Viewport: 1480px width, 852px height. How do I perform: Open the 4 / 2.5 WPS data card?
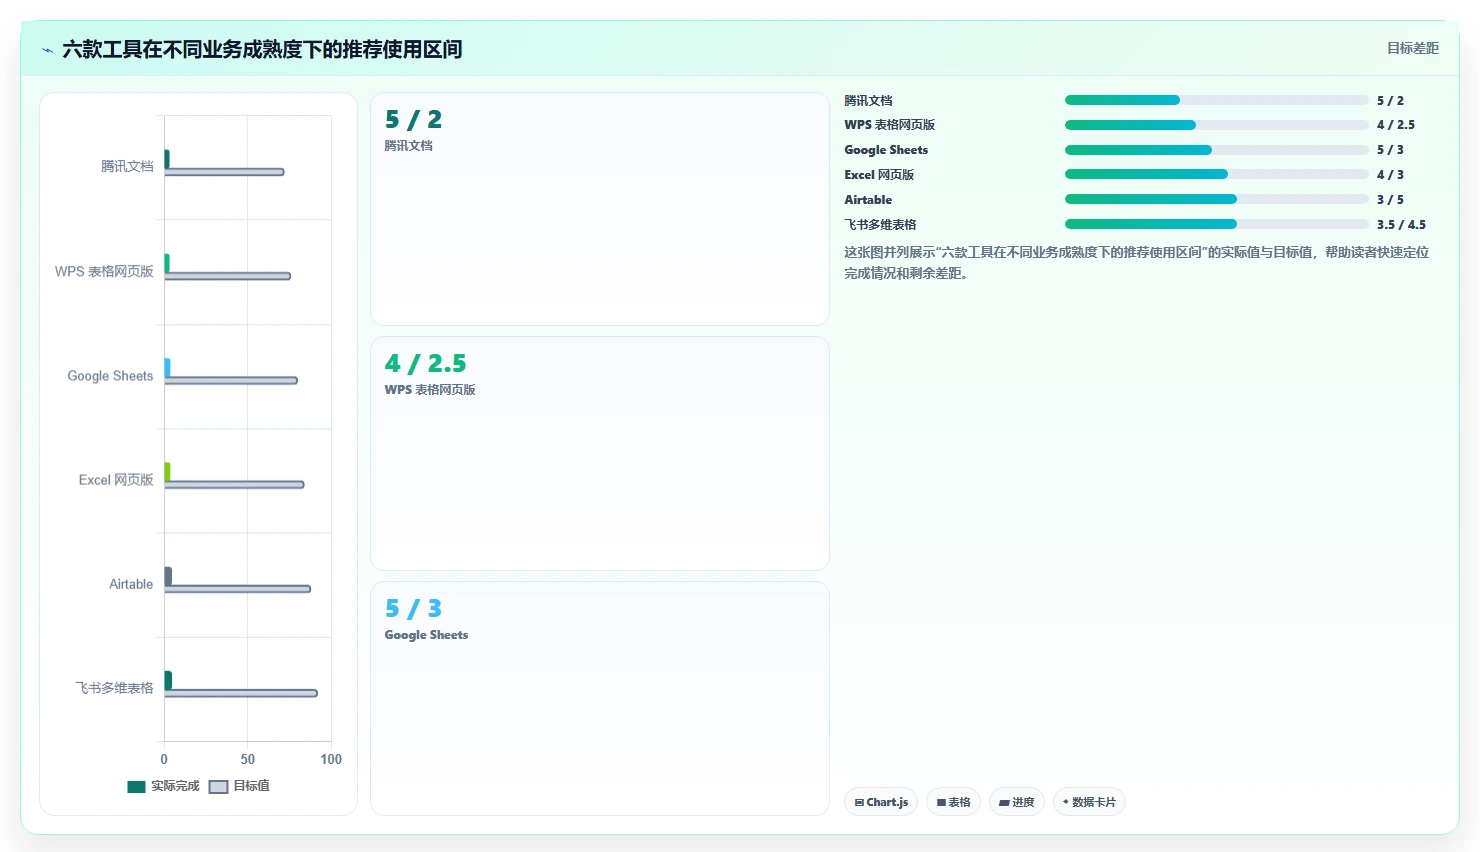pyautogui.click(x=600, y=453)
